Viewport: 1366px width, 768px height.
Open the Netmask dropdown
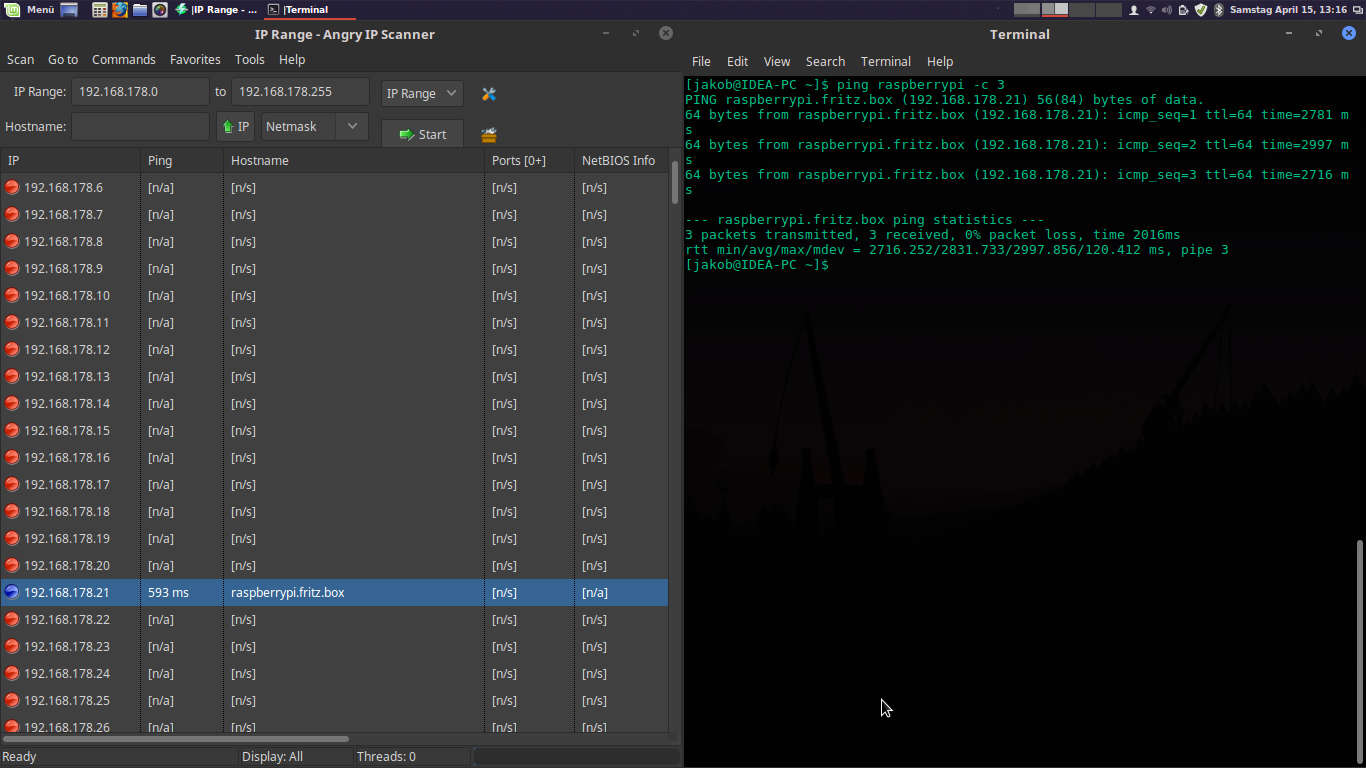(x=315, y=127)
